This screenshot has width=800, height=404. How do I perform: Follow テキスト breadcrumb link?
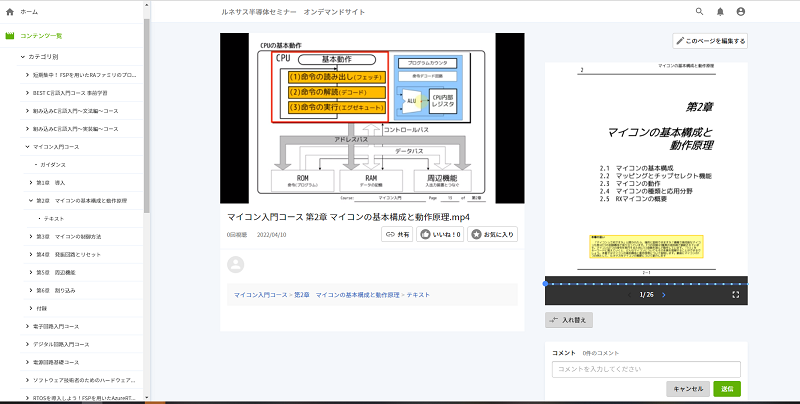pos(418,295)
